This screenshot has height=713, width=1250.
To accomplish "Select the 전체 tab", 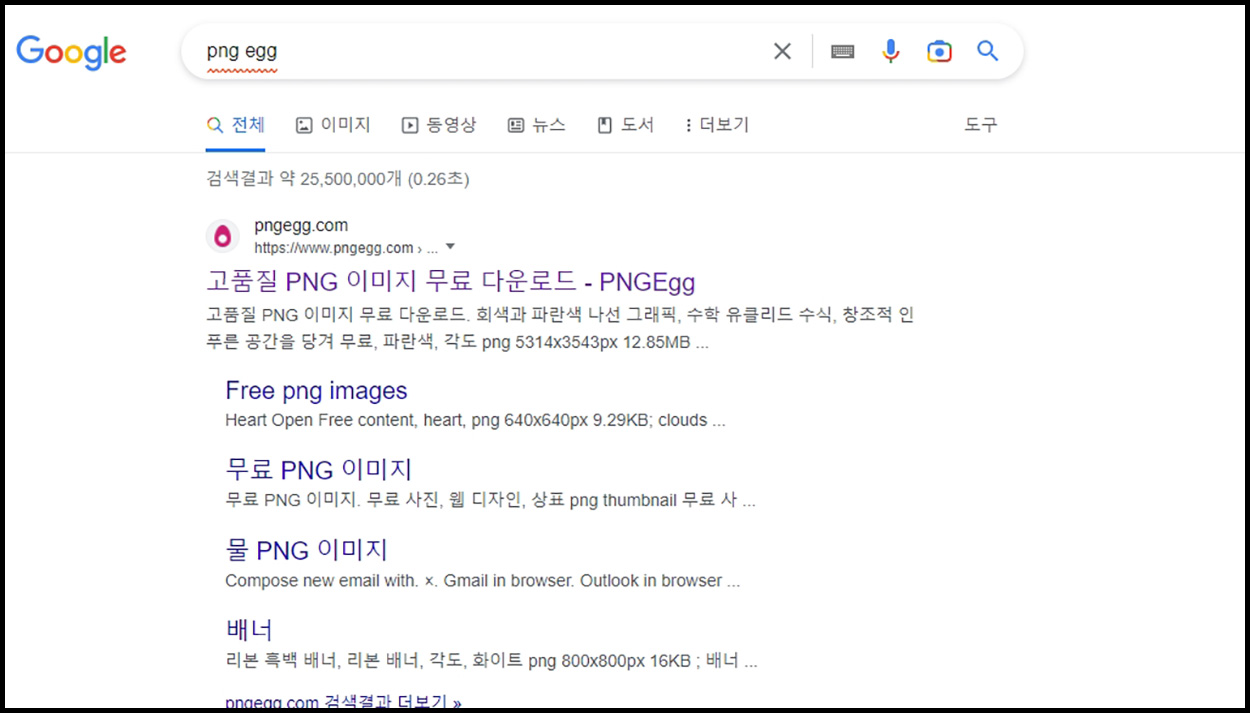I will [236, 125].
